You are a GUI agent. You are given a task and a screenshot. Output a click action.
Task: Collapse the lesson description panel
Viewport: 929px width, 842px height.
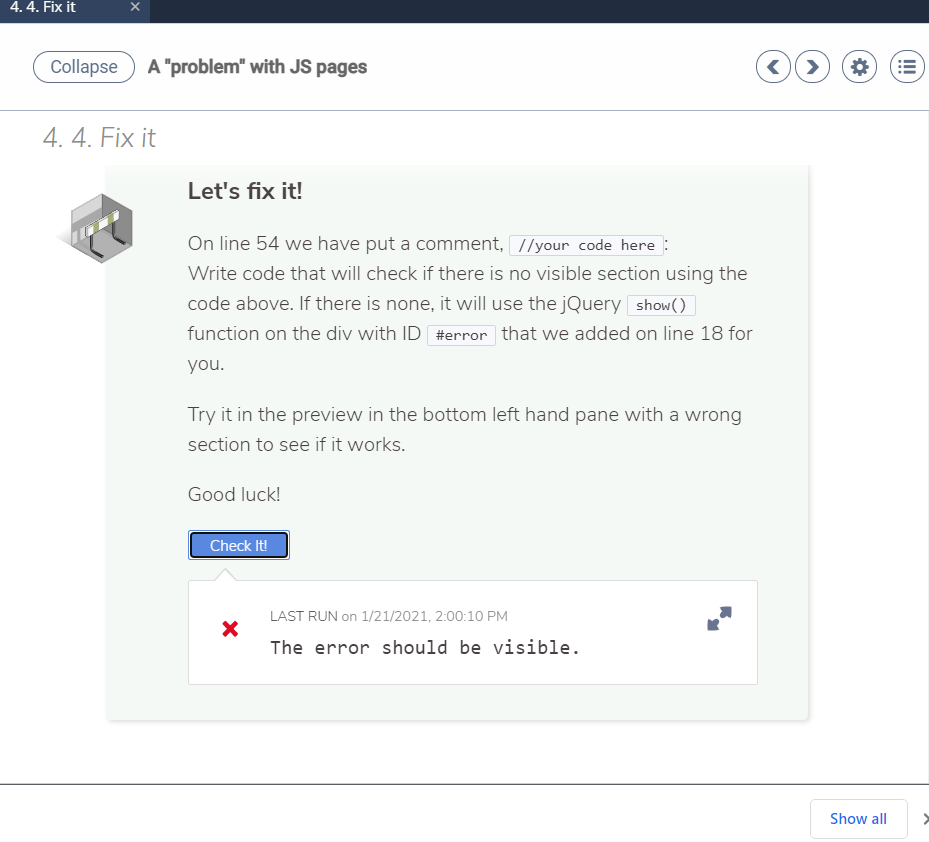point(83,67)
